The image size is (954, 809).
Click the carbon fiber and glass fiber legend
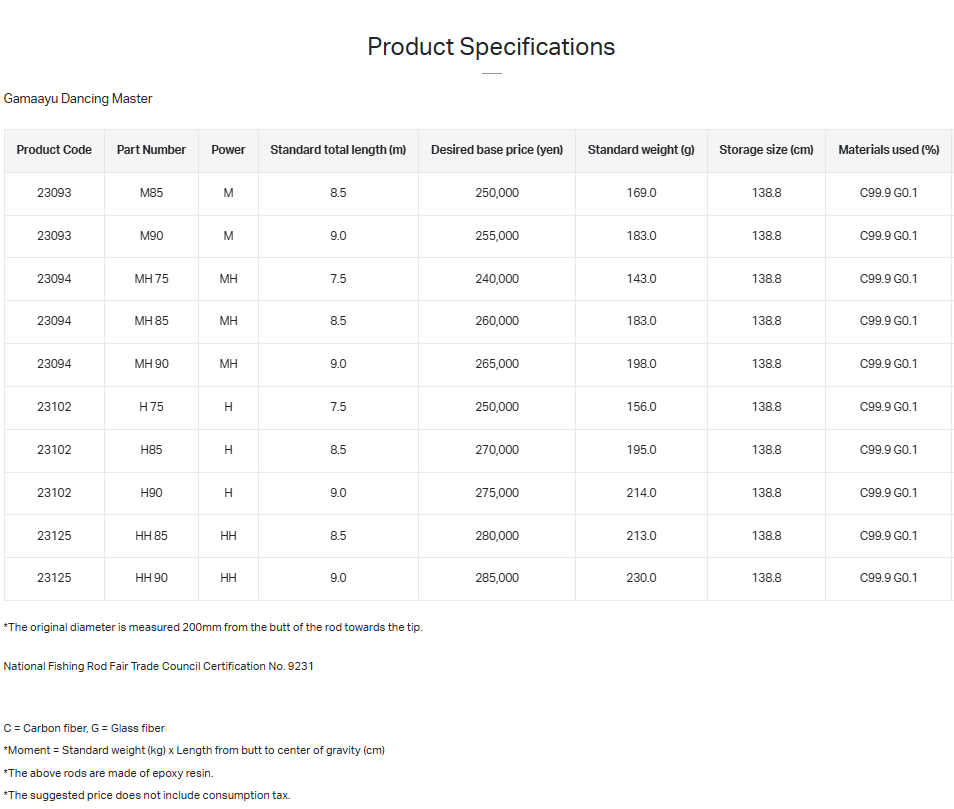(84, 729)
